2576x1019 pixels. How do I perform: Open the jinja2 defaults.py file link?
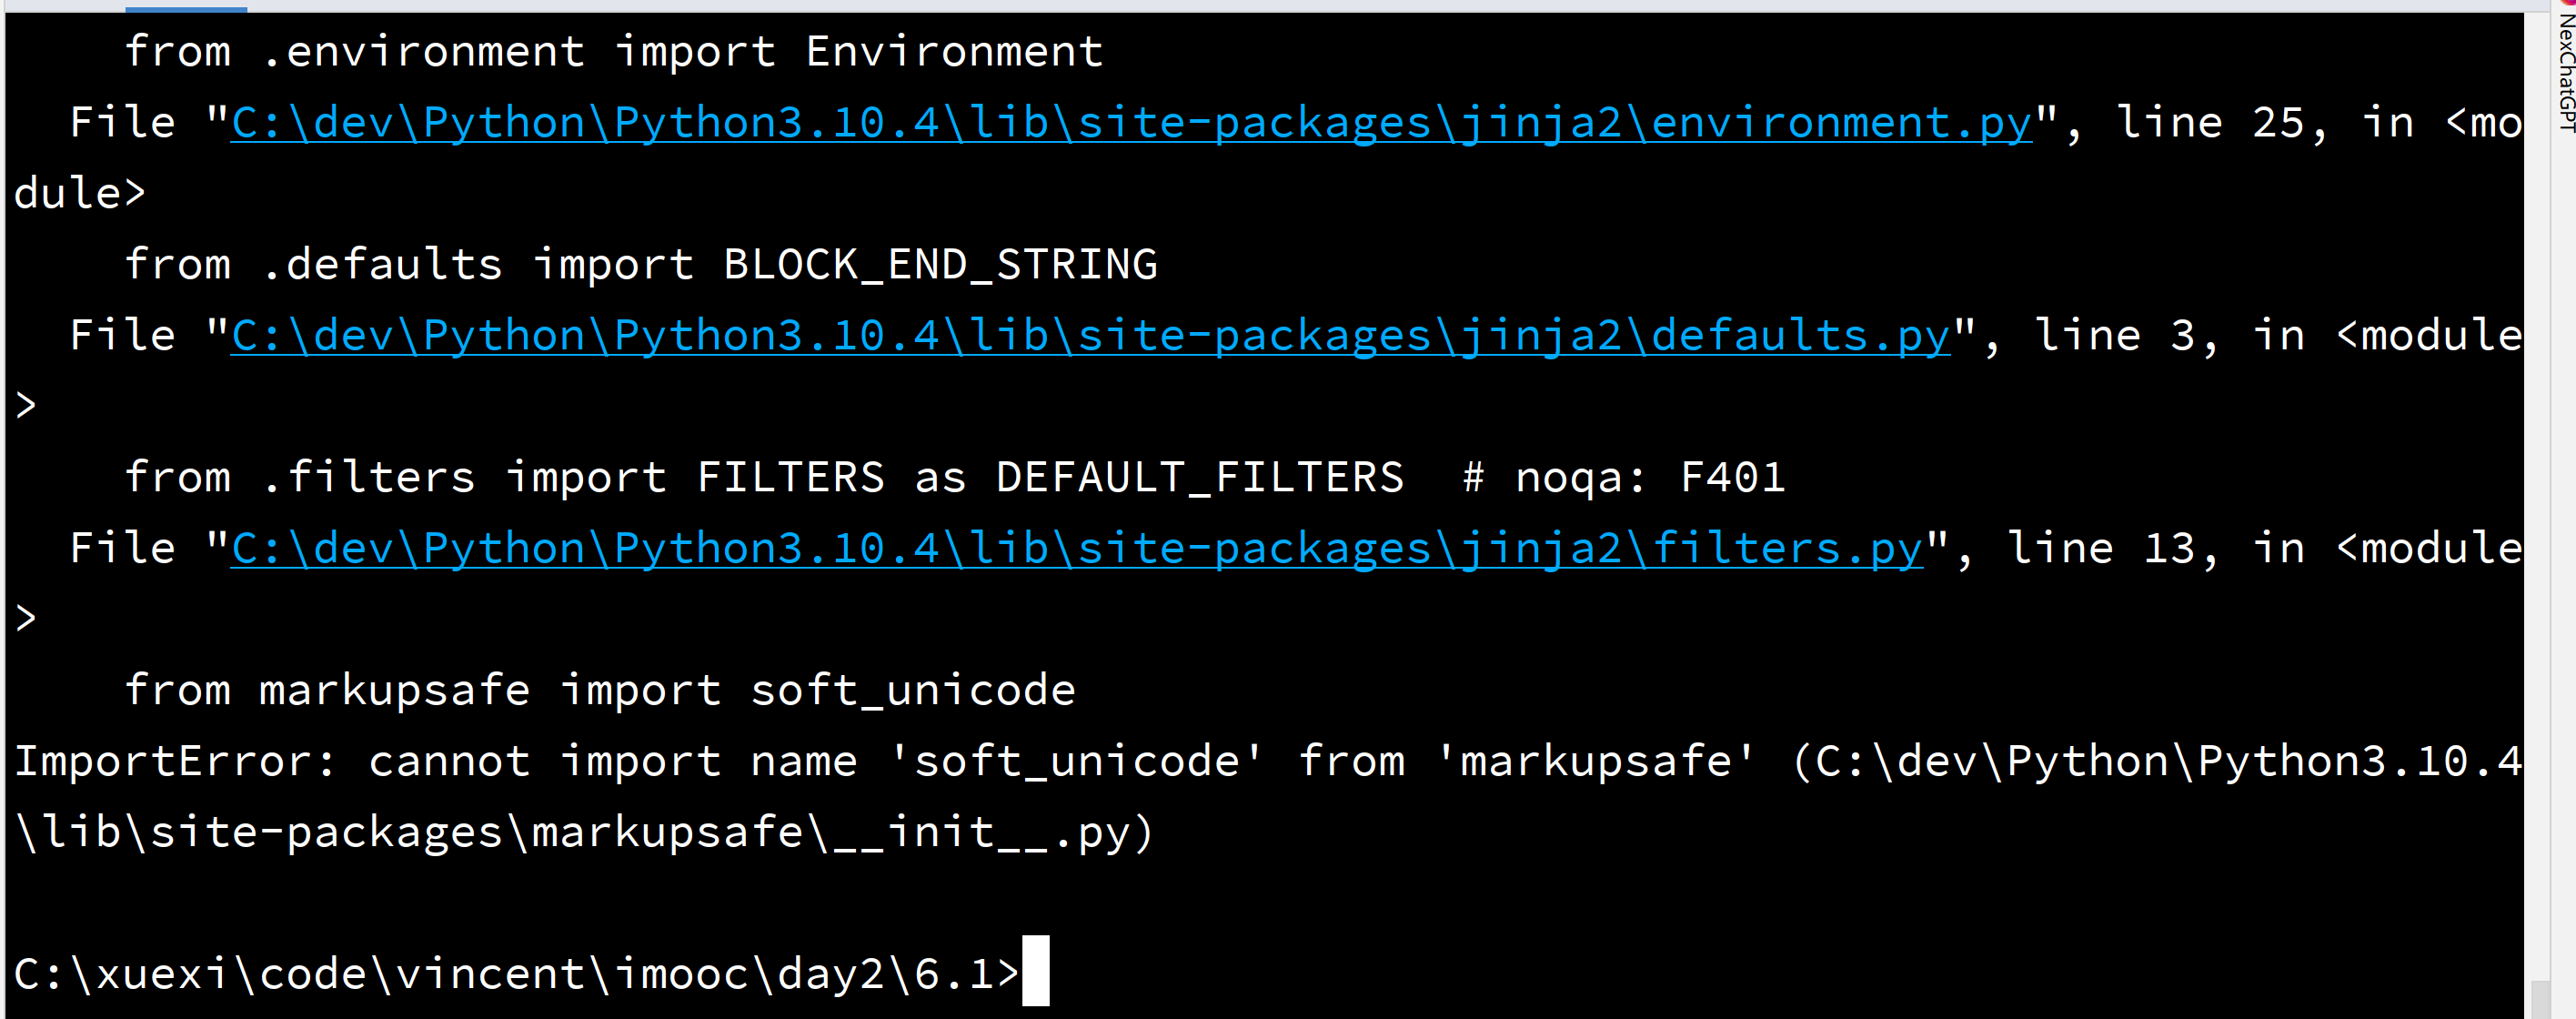click(1090, 337)
